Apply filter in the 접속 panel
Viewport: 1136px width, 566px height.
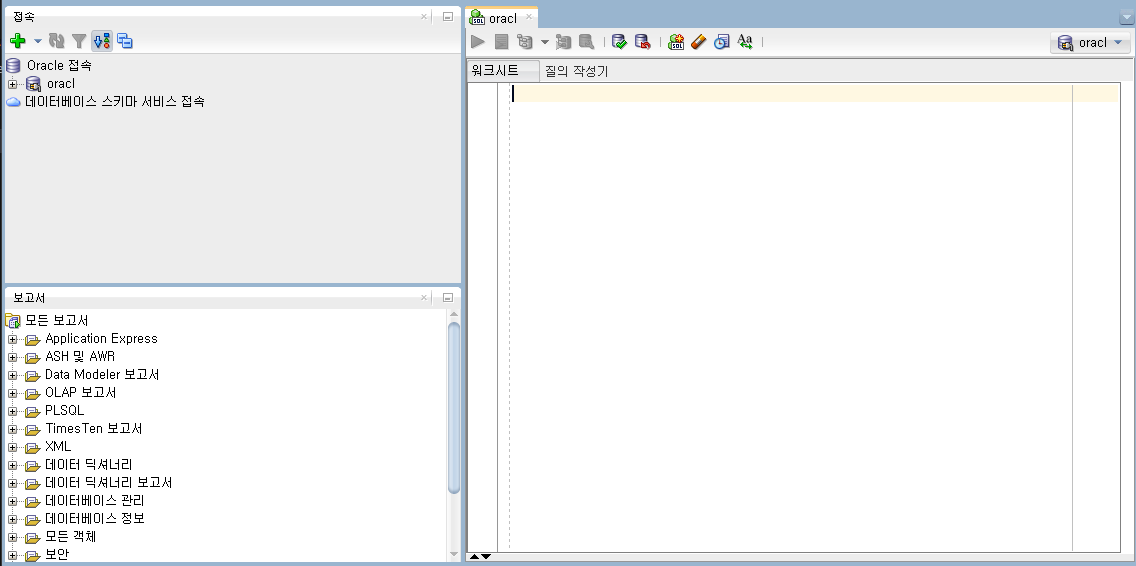point(79,41)
